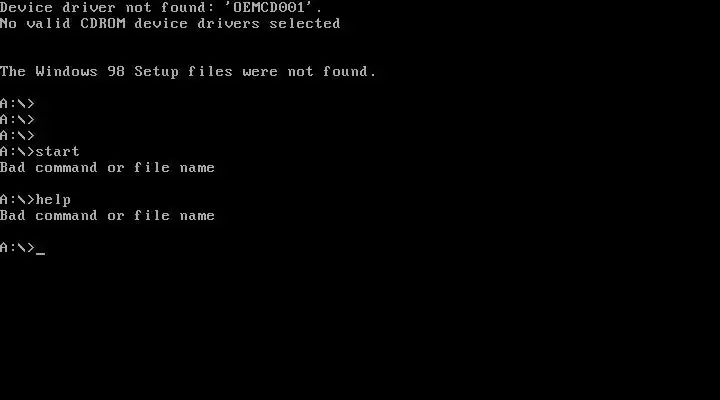Click the second empty A:\> prompt
This screenshot has width=720, height=400.
pyautogui.click(x=17, y=120)
